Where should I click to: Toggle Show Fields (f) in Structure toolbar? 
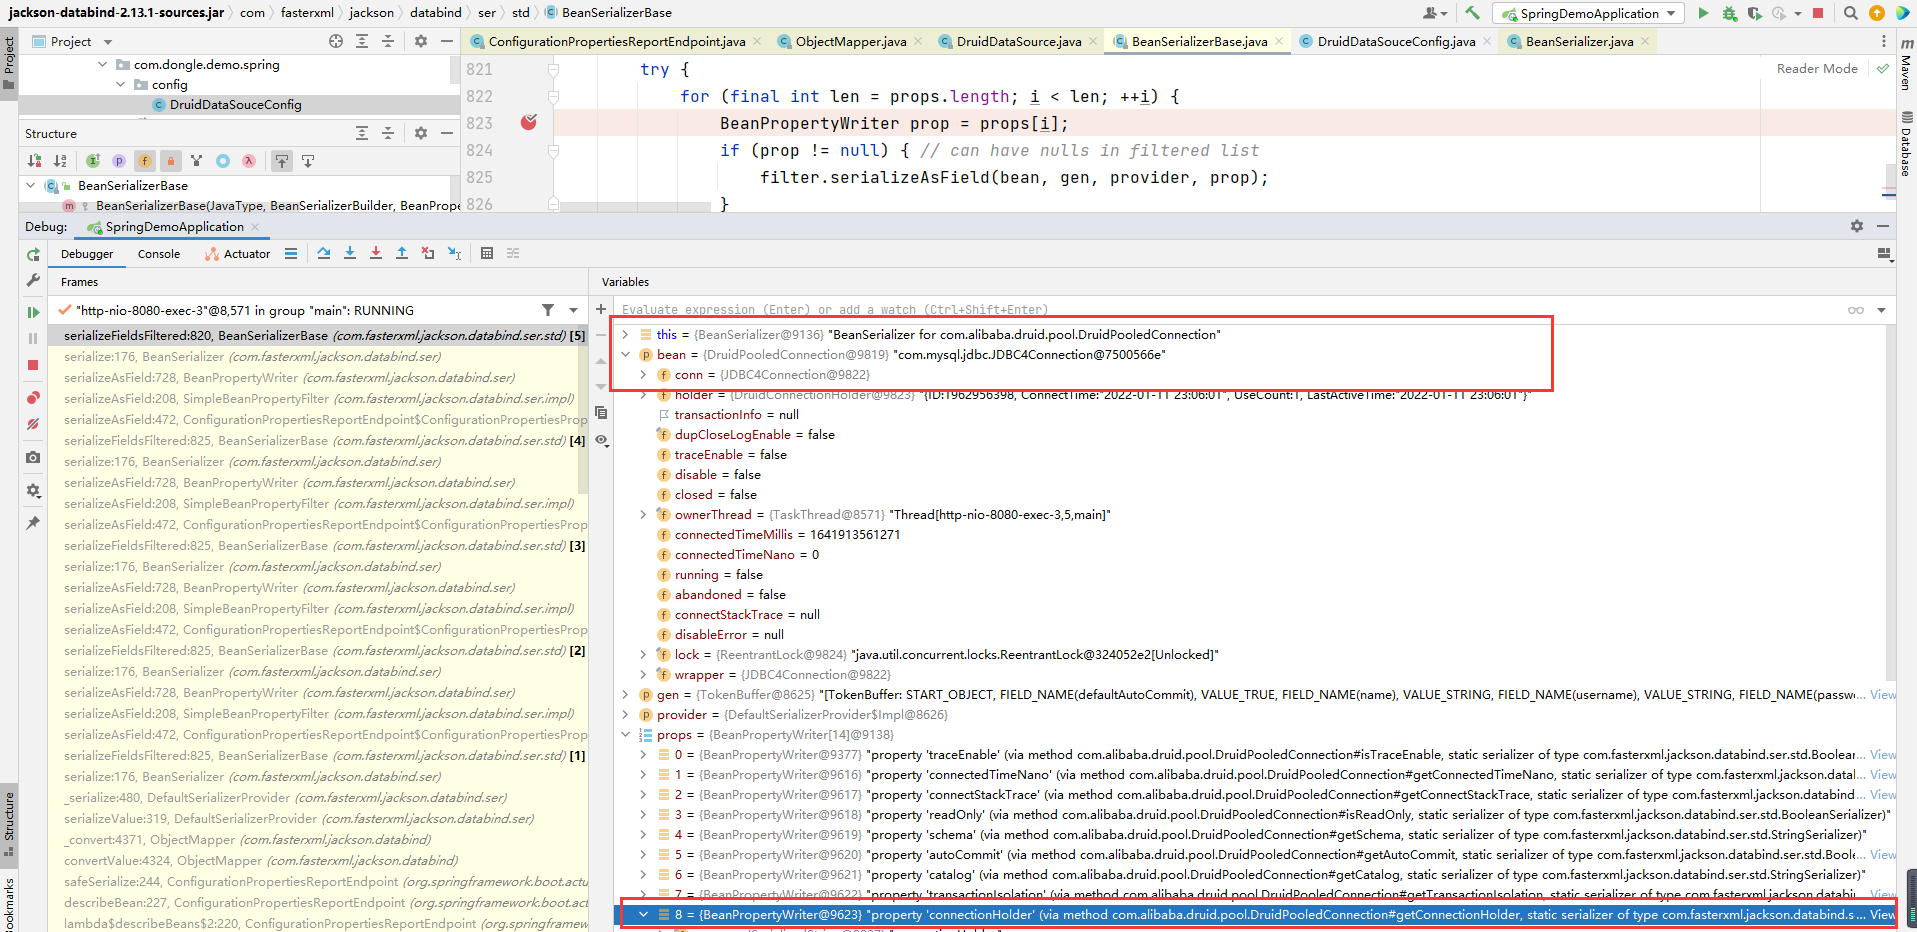(x=145, y=160)
